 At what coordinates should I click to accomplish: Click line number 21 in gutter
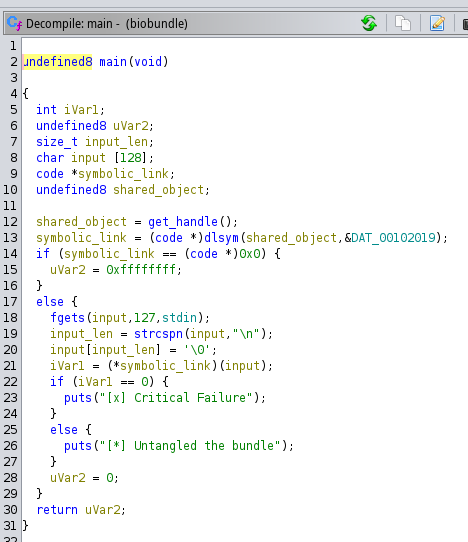pyautogui.click(x=10, y=366)
